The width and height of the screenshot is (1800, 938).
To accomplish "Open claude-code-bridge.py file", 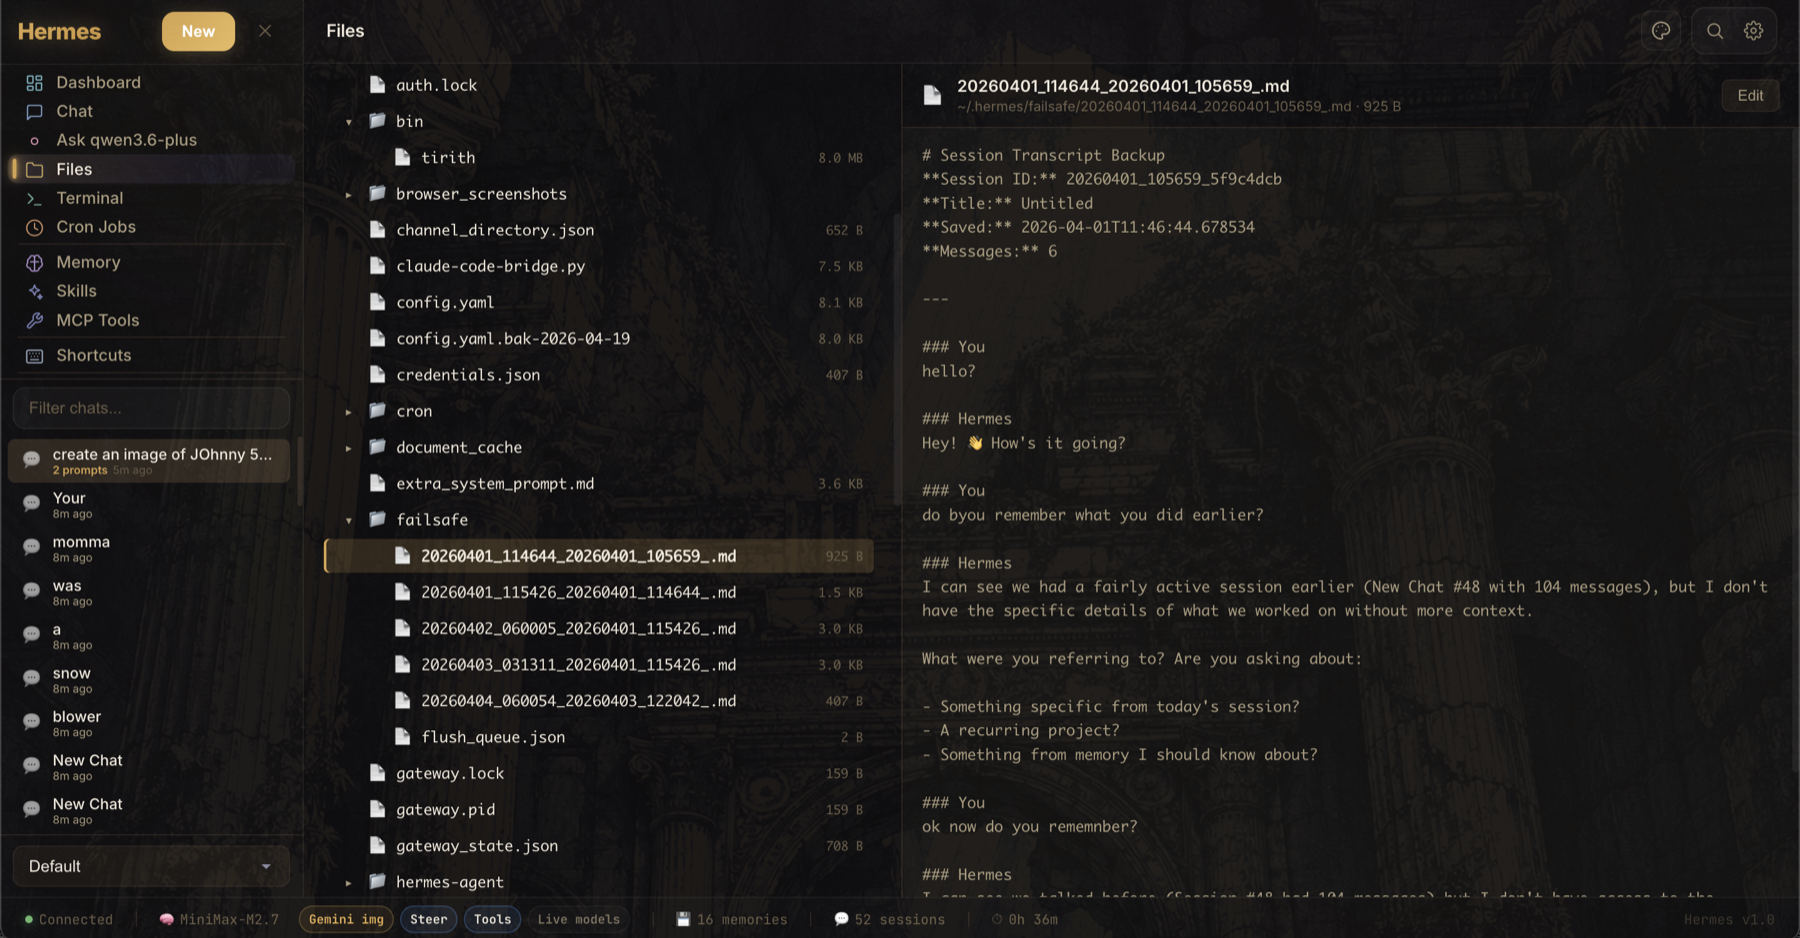I will [598, 266].
